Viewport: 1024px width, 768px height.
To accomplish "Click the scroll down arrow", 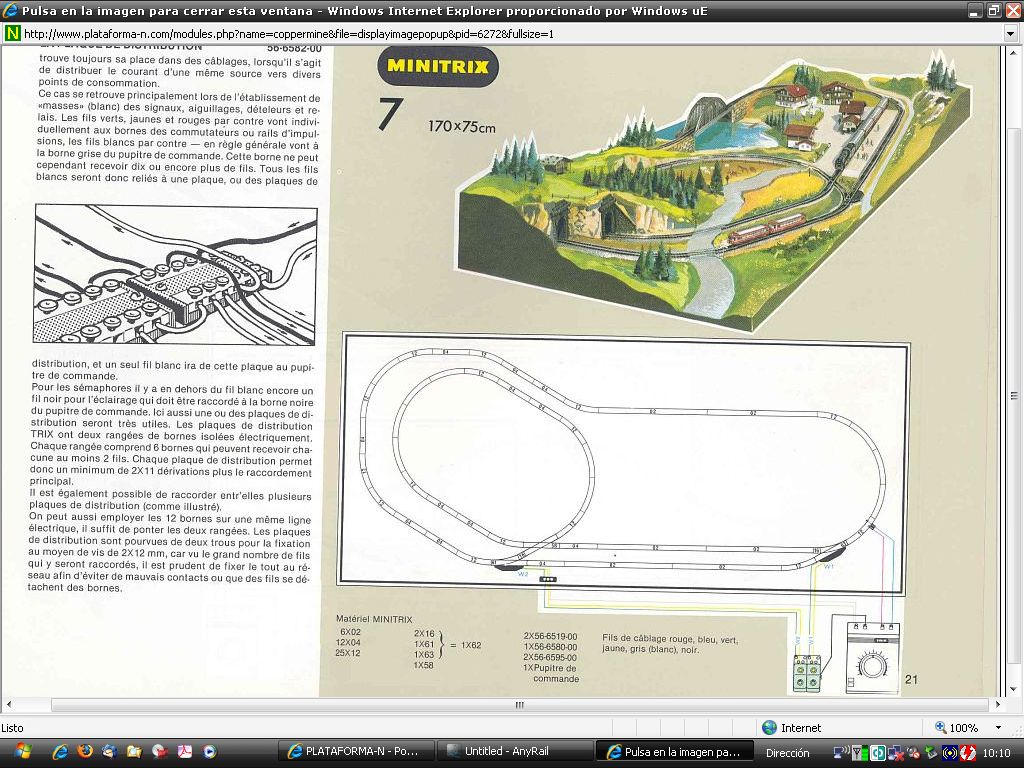I will 1014,690.
